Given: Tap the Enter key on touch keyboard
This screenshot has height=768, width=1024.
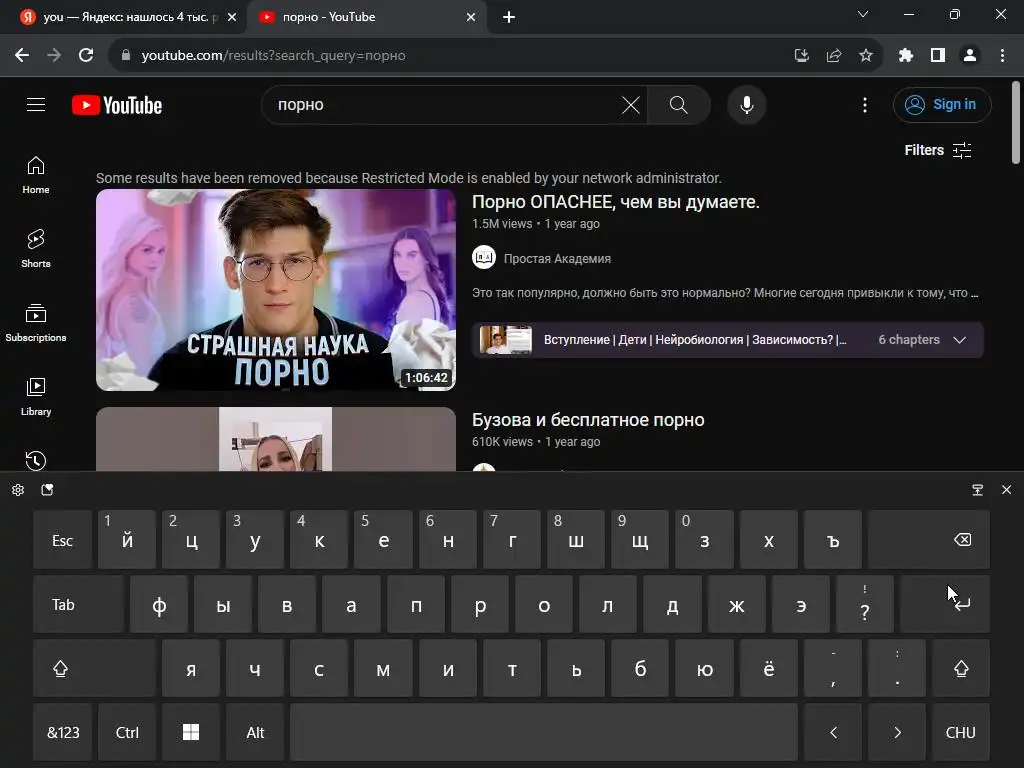Looking at the screenshot, I should click(x=945, y=604).
